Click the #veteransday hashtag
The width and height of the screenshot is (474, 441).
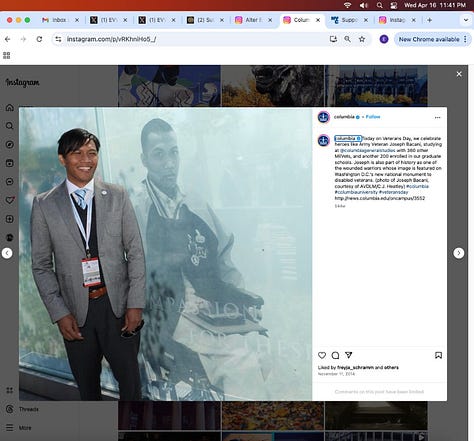pos(393,192)
